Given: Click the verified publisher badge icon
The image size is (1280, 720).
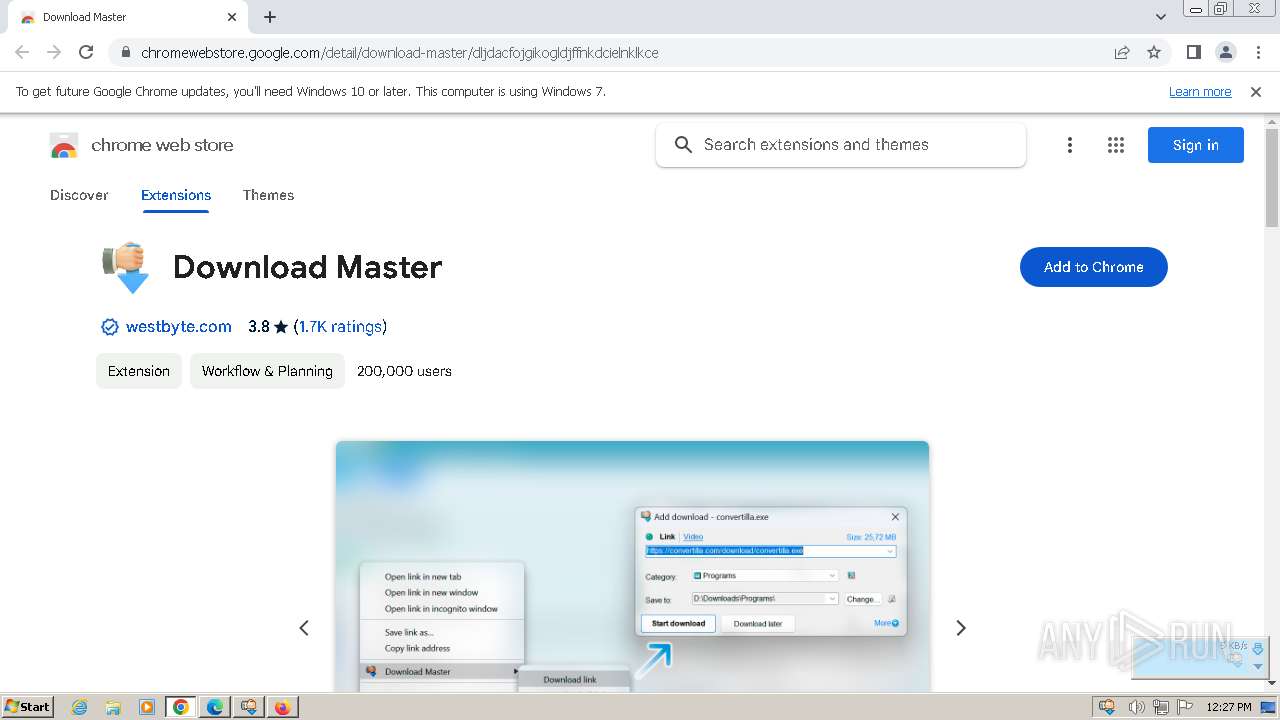Looking at the screenshot, I should click(x=110, y=327).
